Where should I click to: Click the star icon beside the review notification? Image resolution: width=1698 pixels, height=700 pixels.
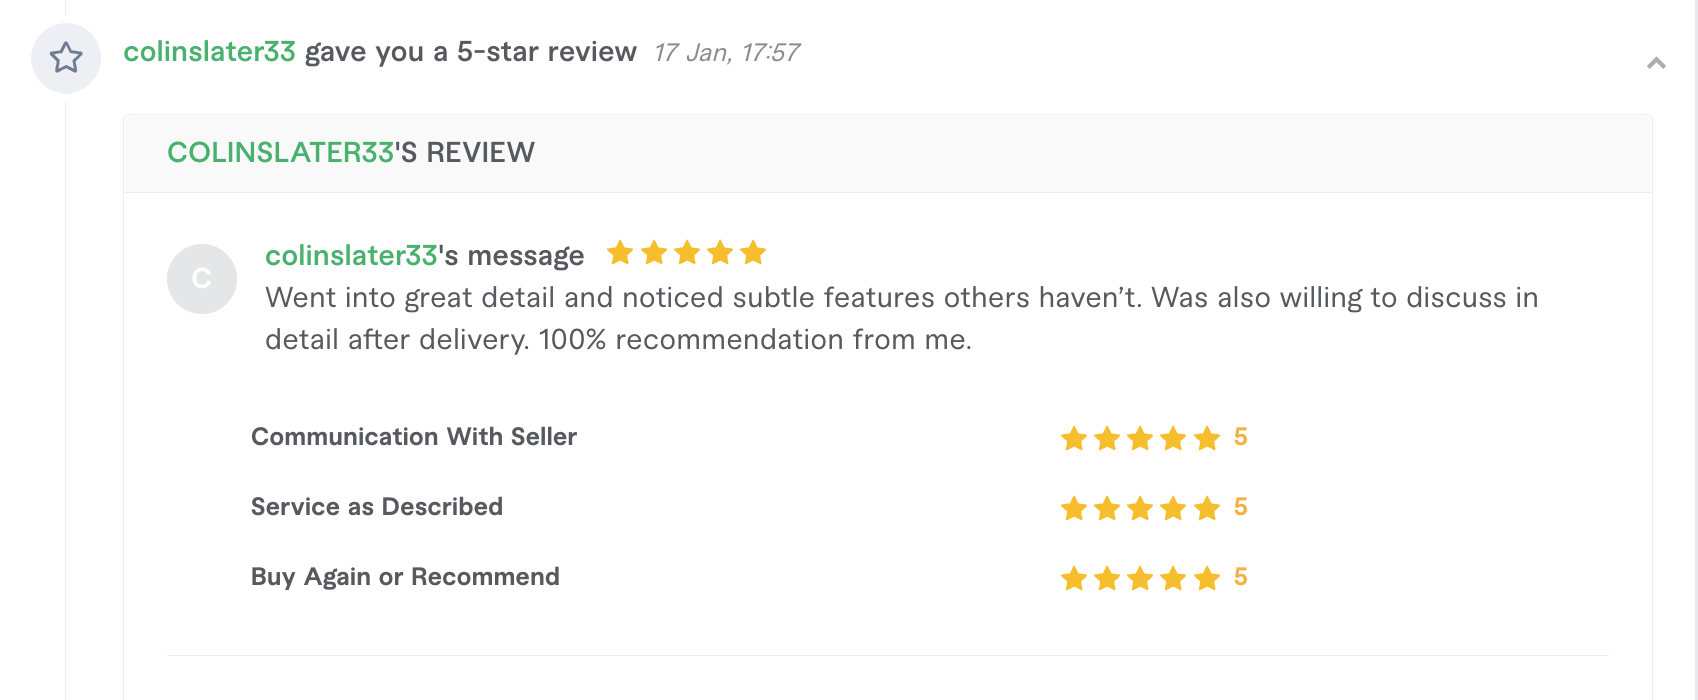tap(66, 58)
